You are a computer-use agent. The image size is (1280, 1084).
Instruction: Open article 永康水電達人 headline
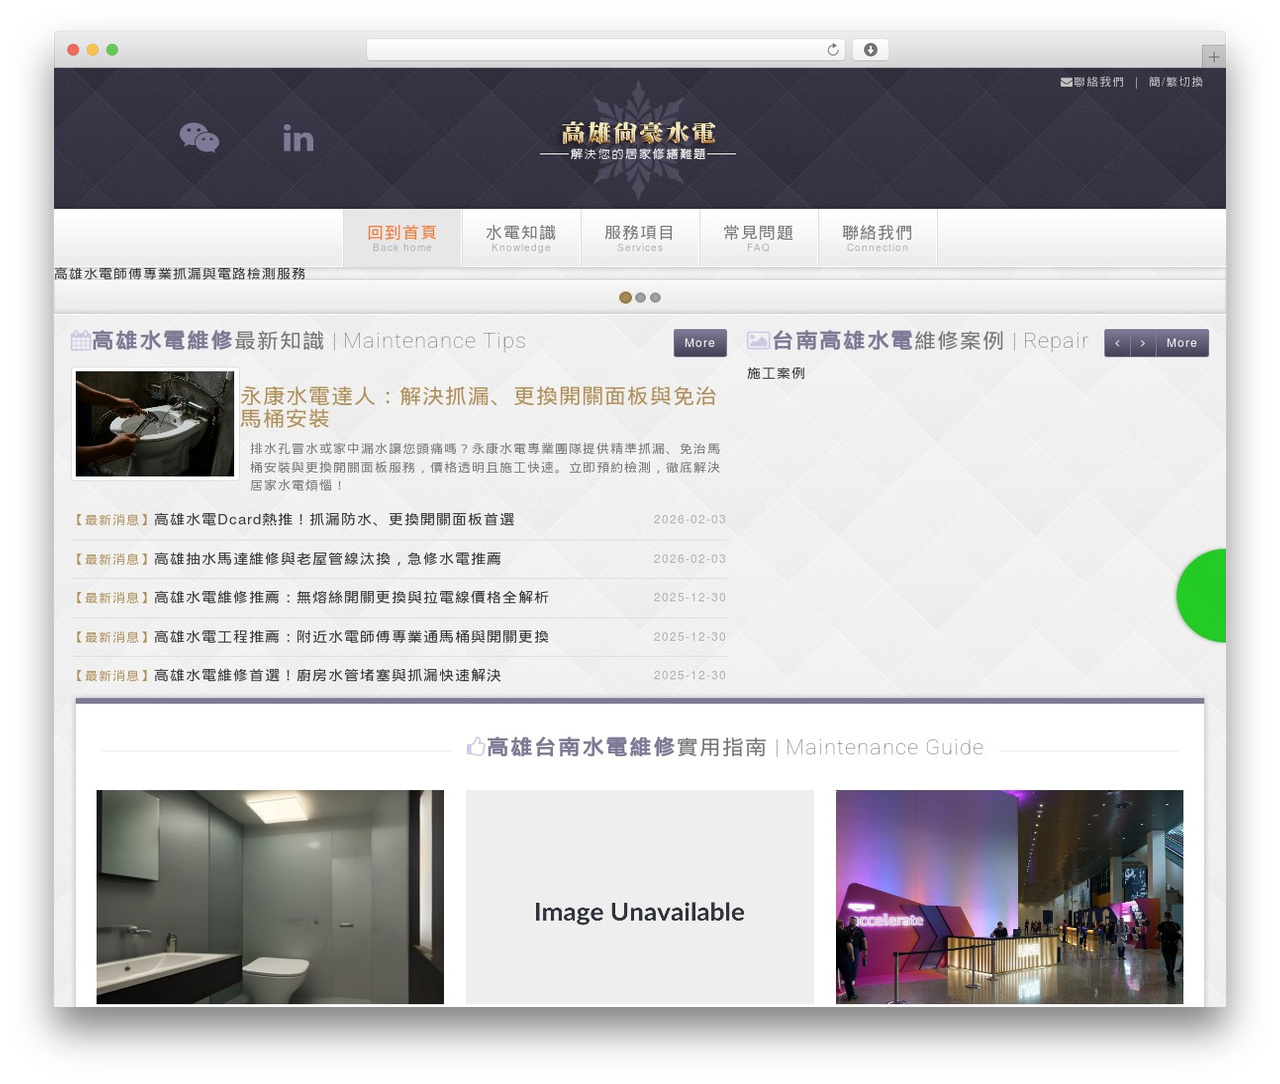(x=478, y=407)
